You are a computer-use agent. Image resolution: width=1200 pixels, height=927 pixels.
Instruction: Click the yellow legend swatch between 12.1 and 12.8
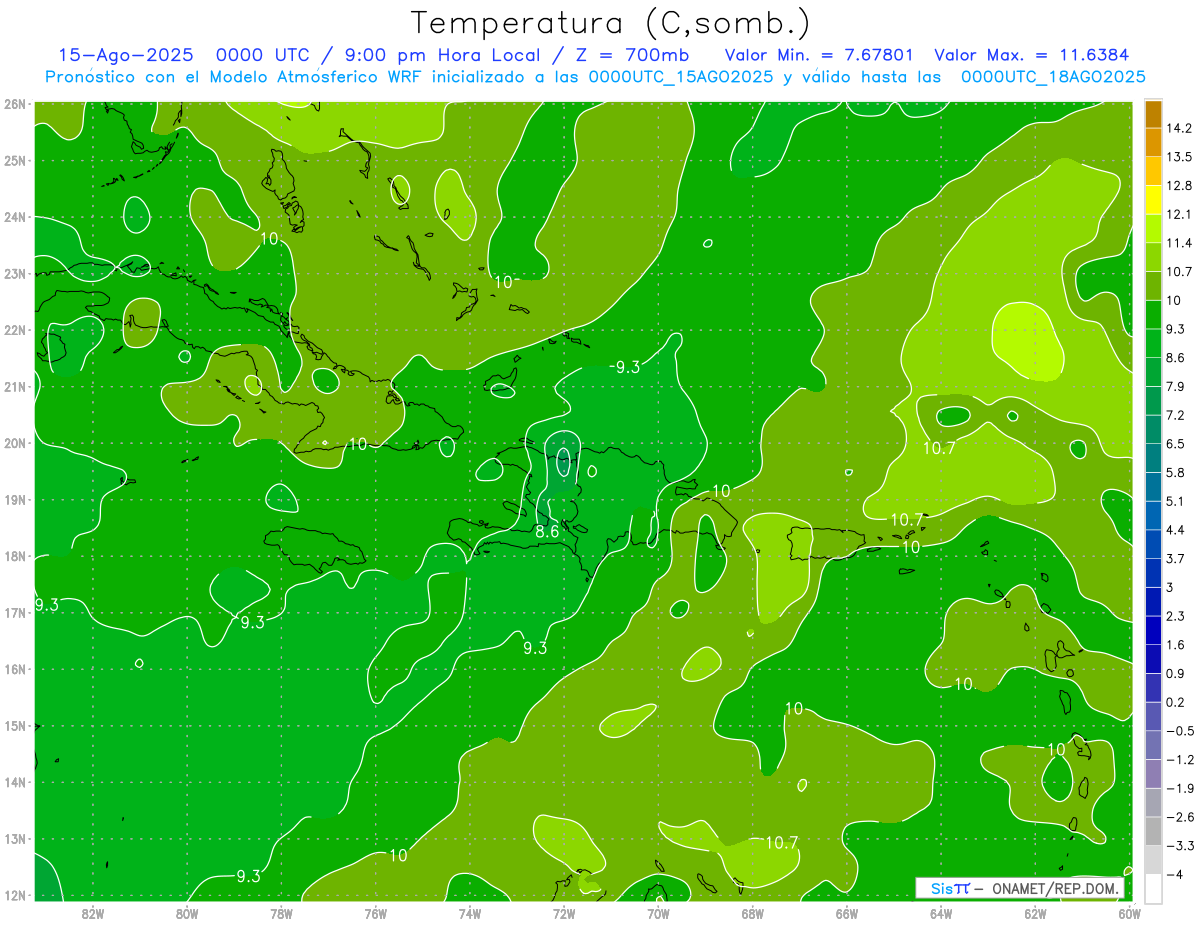pos(1154,199)
